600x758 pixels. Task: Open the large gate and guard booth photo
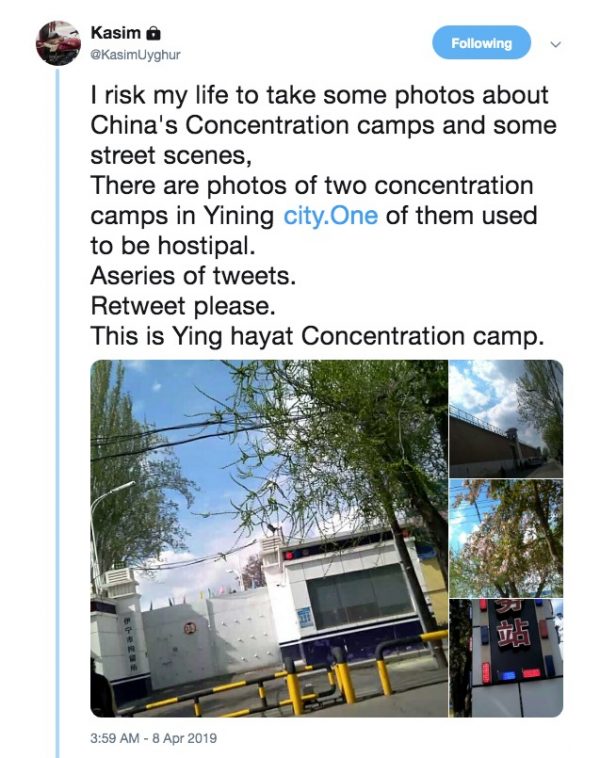[269, 538]
